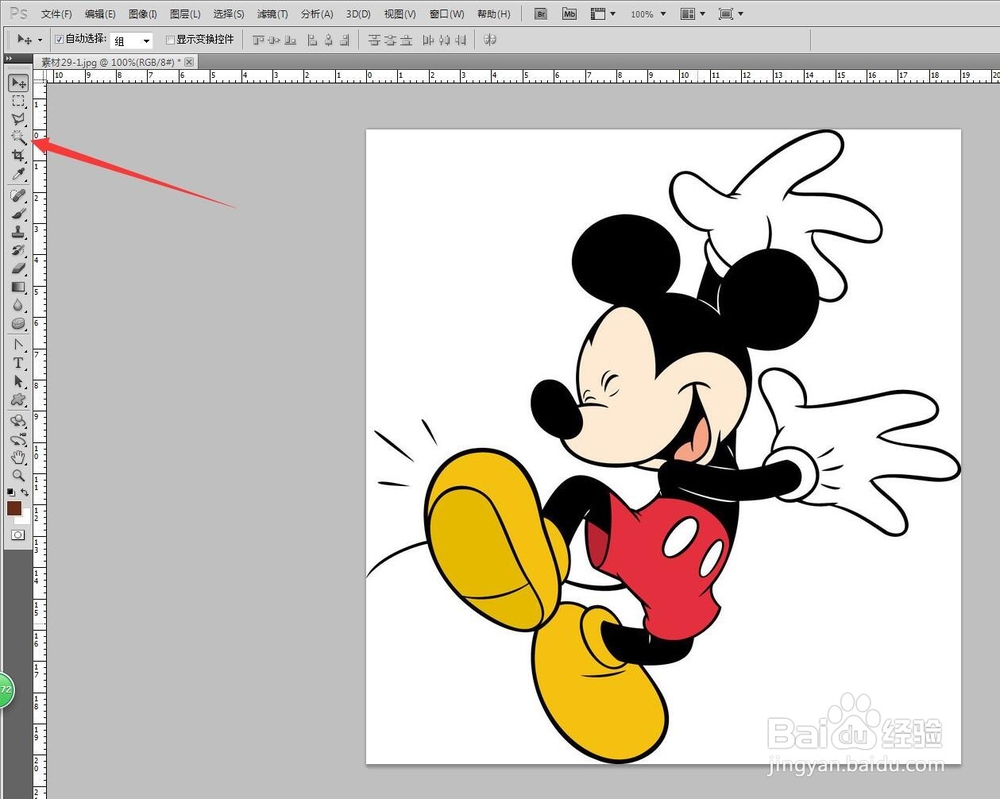This screenshot has width=1000, height=799.
Task: Click align right edges icon
Action: click(x=344, y=40)
